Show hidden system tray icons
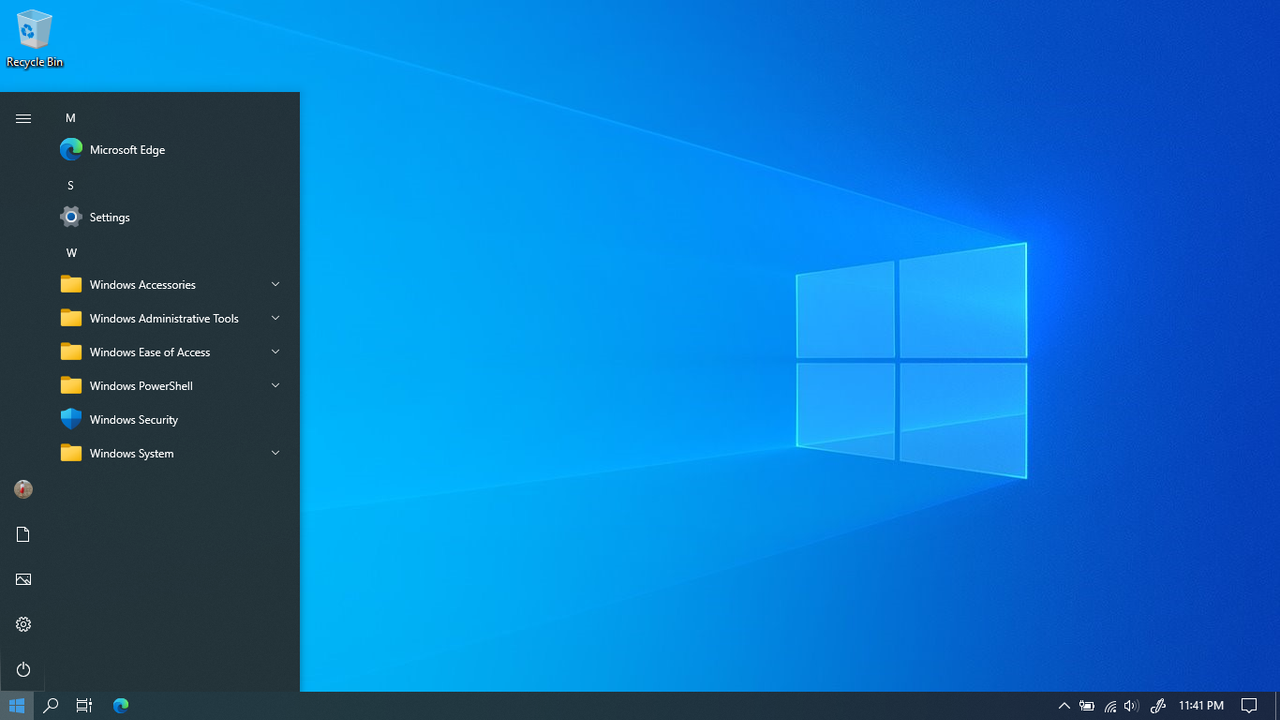Screen dimensions: 1280x720 click(1064, 706)
